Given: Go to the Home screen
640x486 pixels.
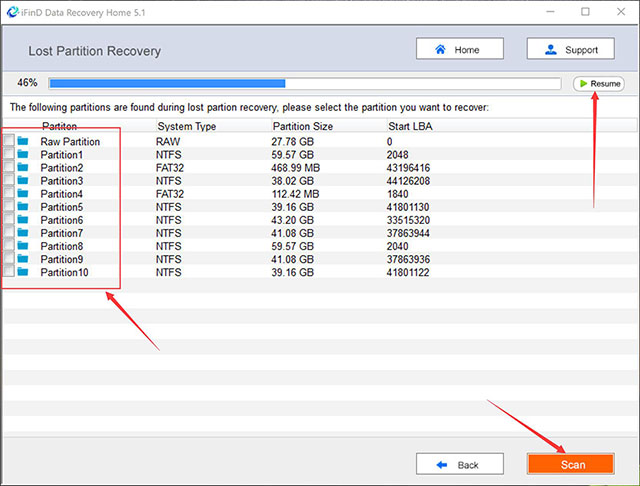Looking at the screenshot, I should point(460,49).
